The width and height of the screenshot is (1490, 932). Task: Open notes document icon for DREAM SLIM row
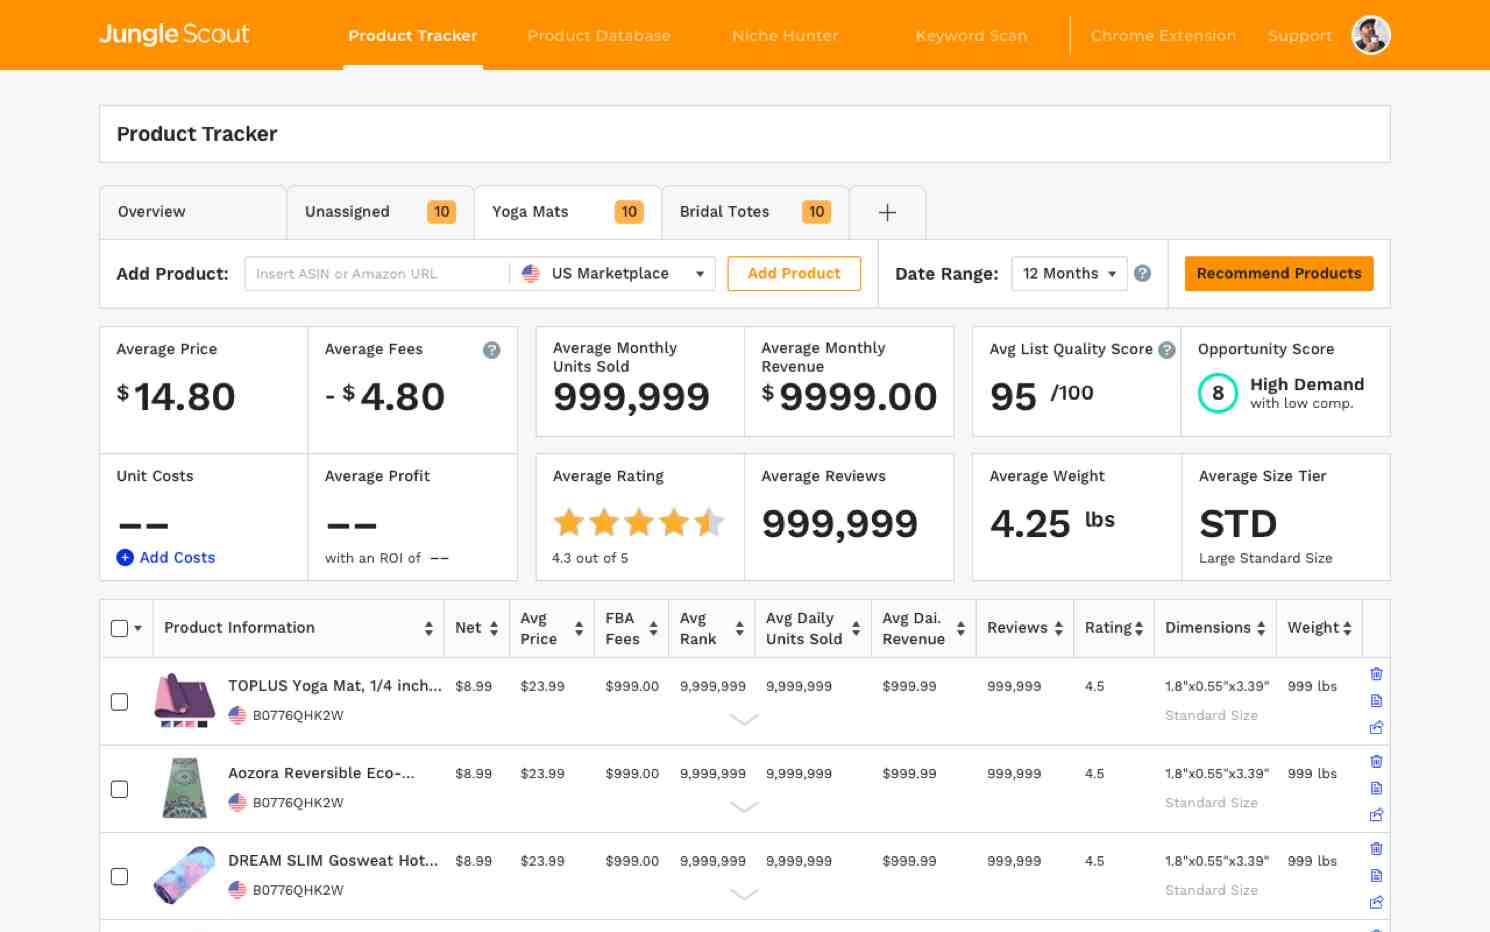[x=1376, y=876]
